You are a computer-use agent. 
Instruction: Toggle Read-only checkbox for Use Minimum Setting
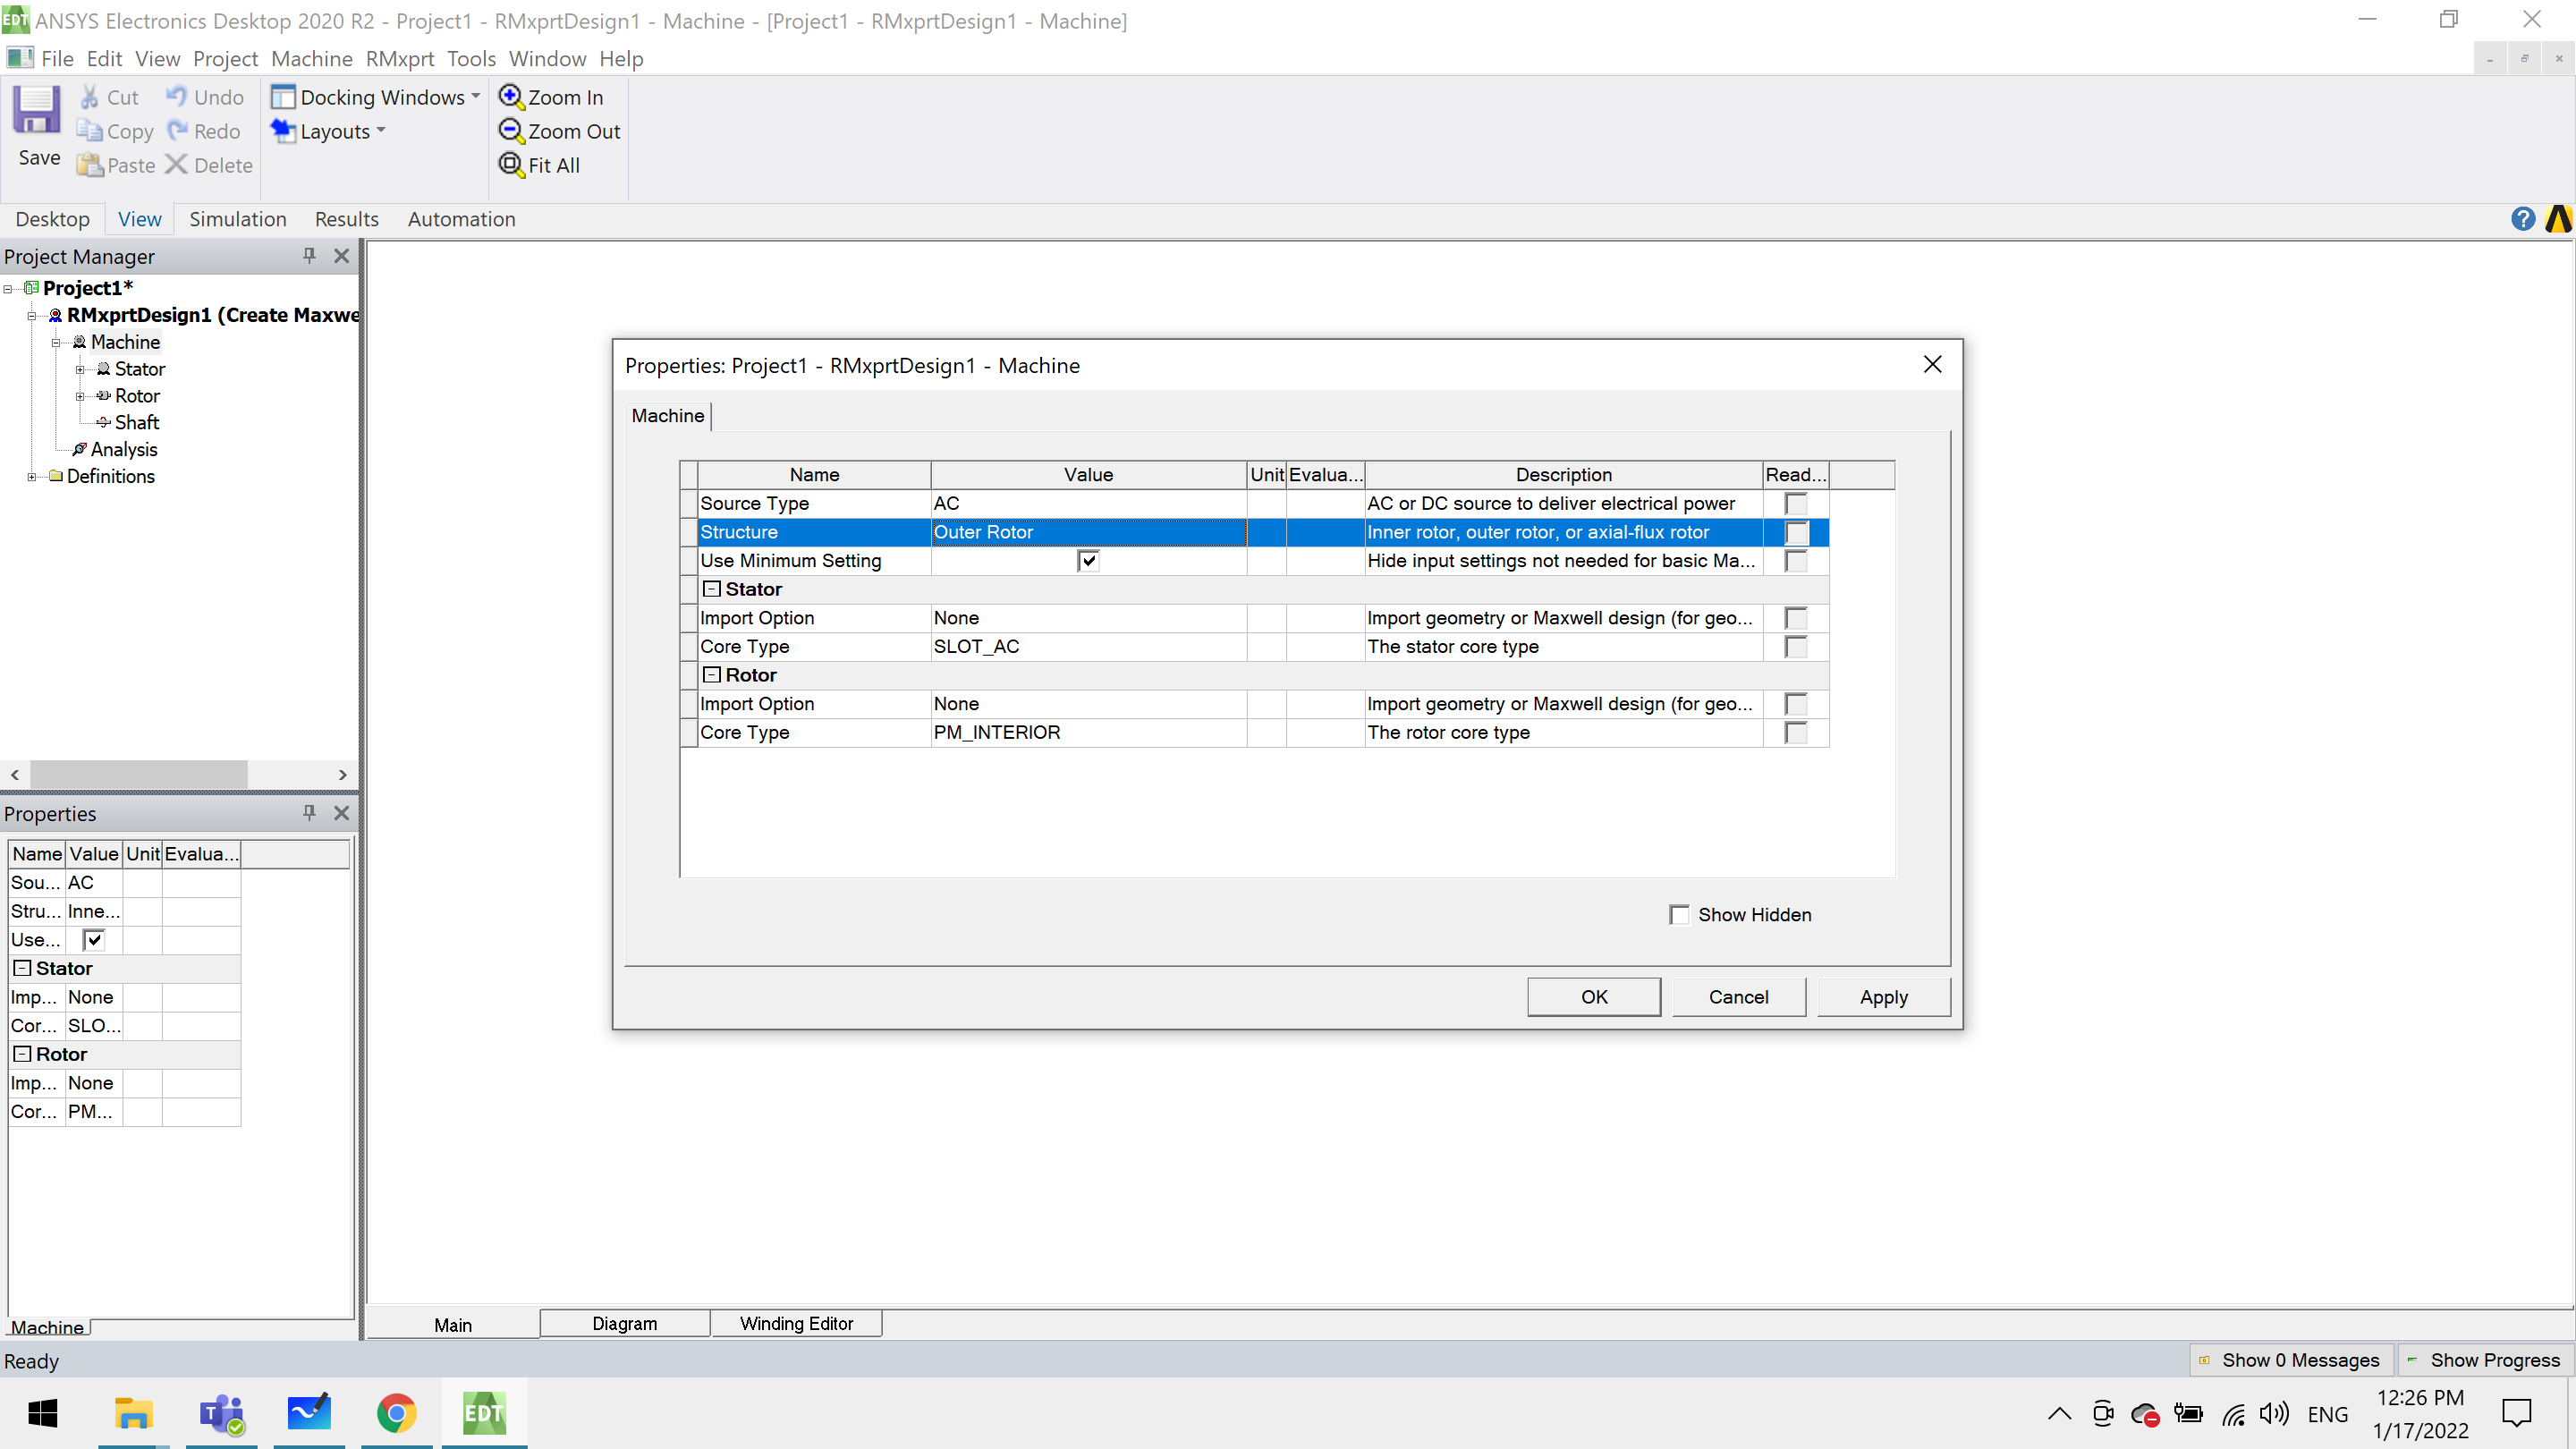click(x=1796, y=561)
